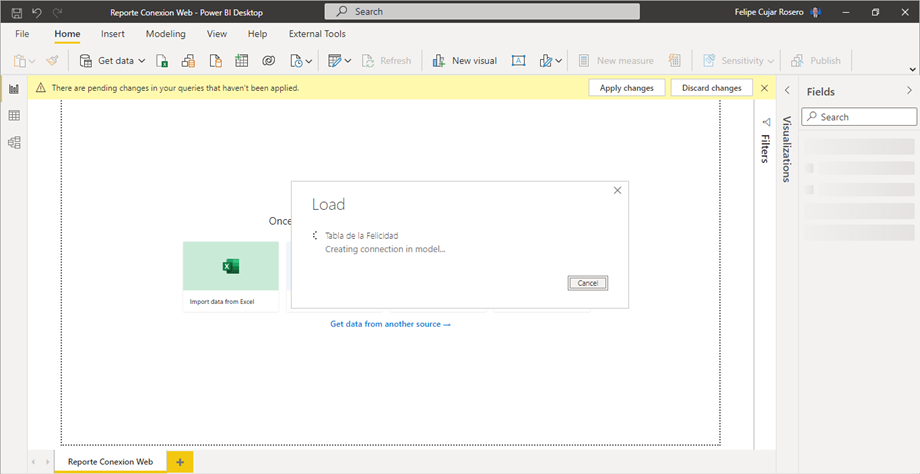Click the Publish button
The image size is (920, 474).
pos(816,60)
